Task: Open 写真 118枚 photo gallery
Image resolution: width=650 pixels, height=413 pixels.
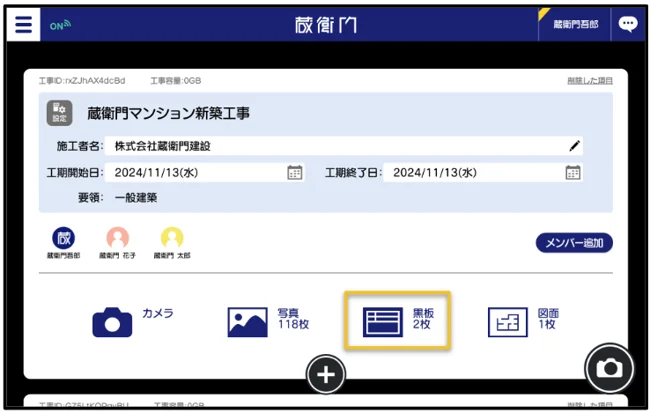Action: coord(262,321)
